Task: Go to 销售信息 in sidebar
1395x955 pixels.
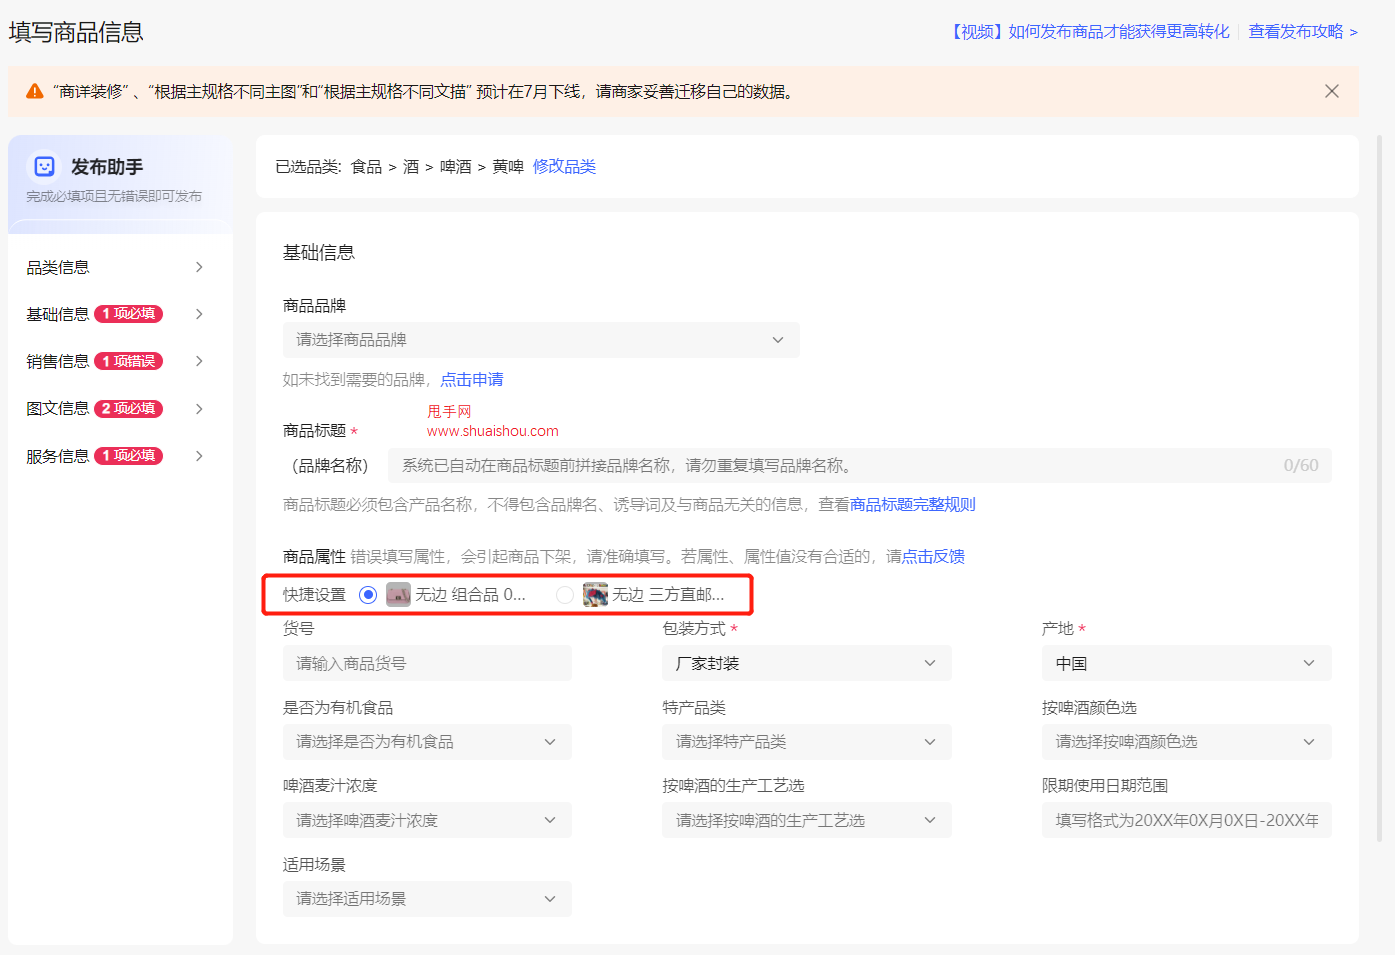Action: [58, 361]
